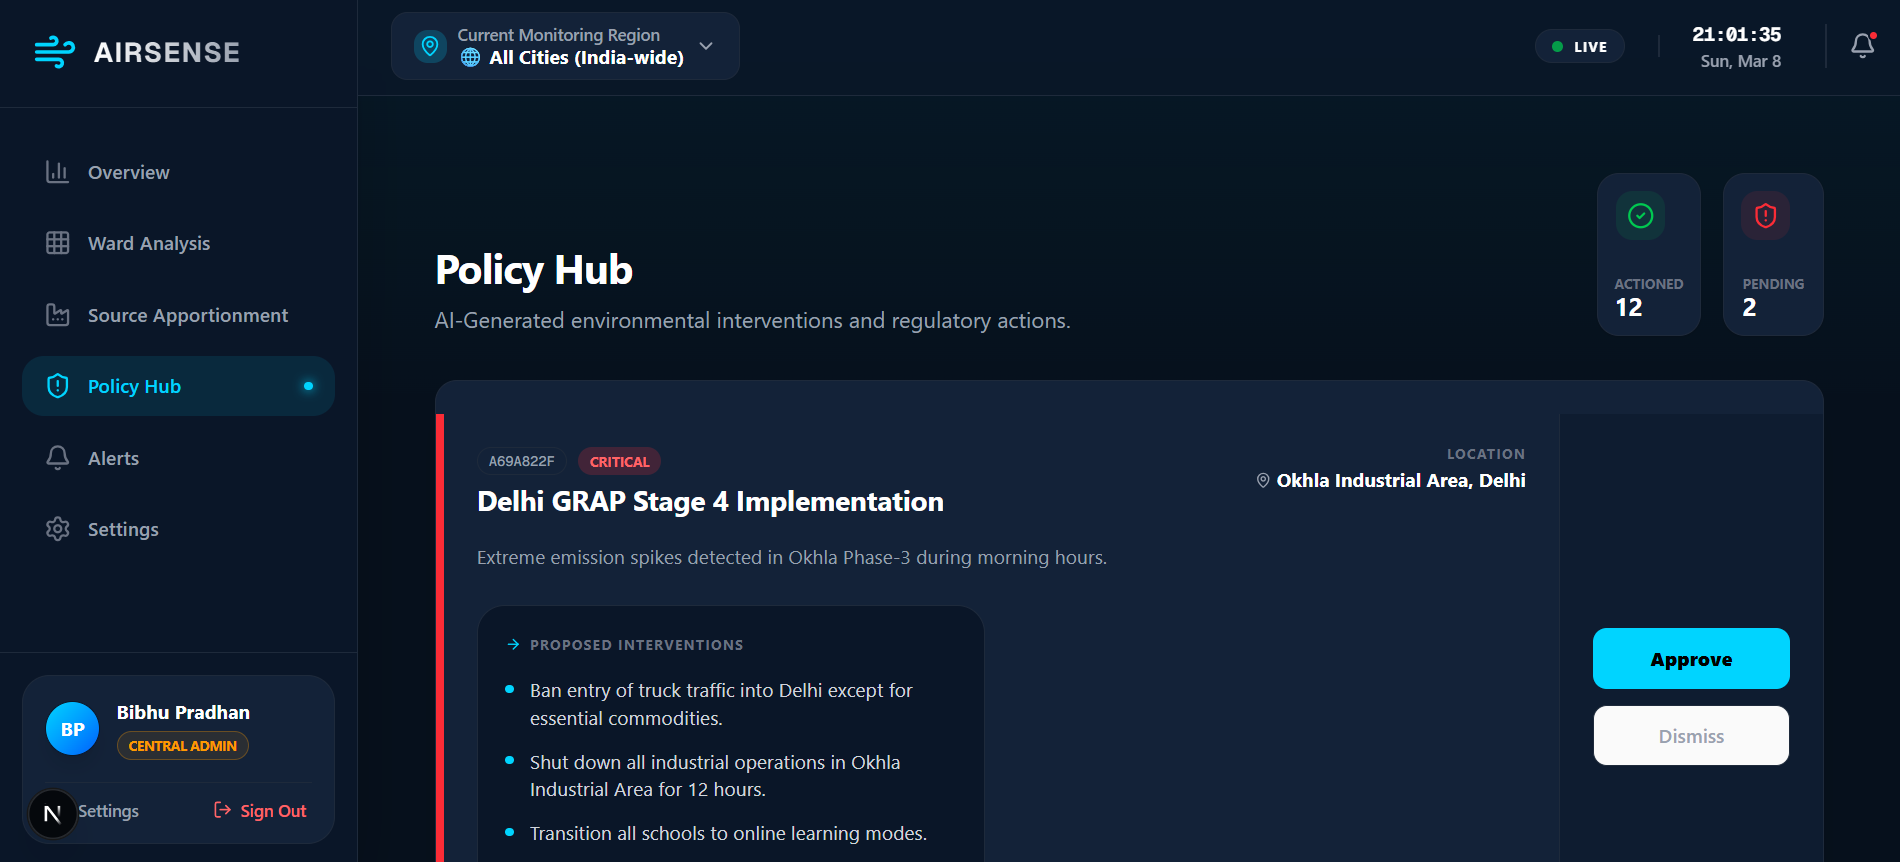Click the LIVE status indicator
The height and width of the screenshot is (862, 1900).
(1580, 46)
